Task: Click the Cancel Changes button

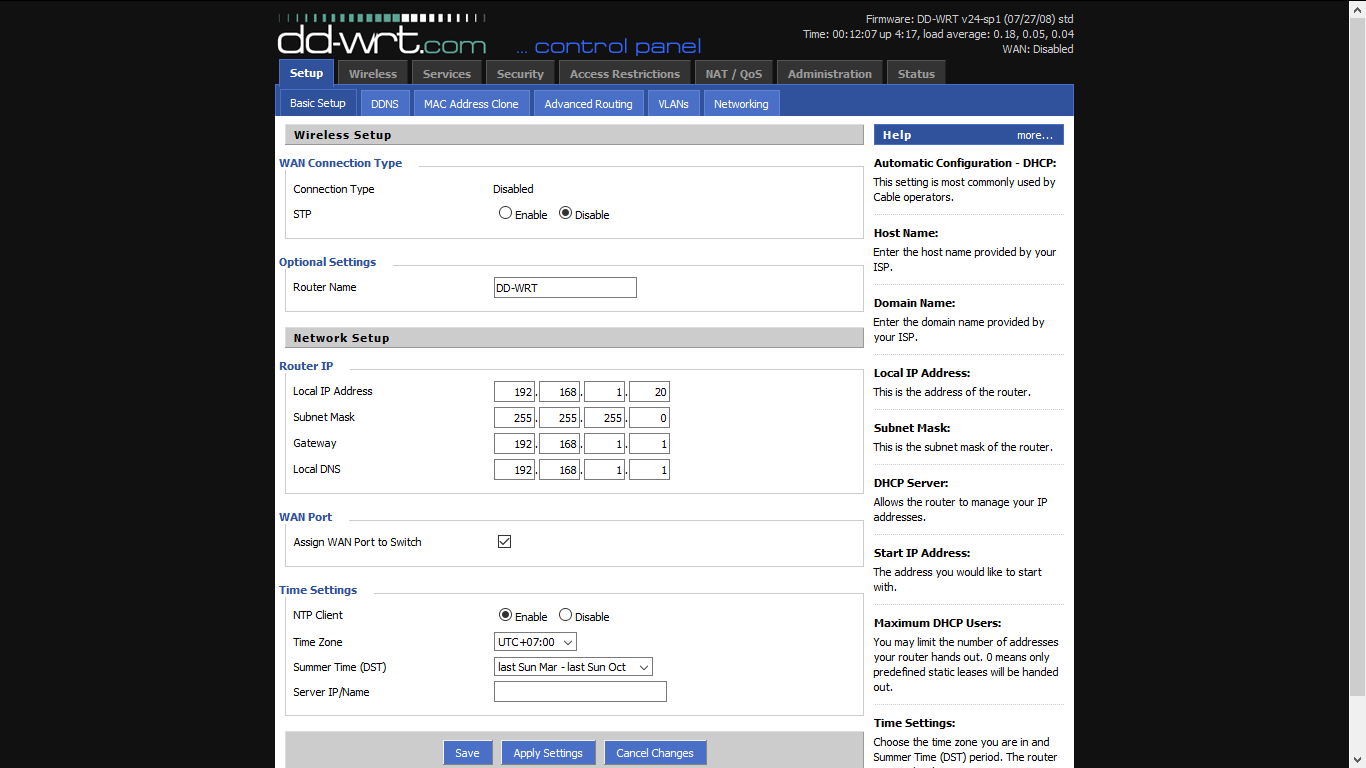Action: [x=655, y=753]
